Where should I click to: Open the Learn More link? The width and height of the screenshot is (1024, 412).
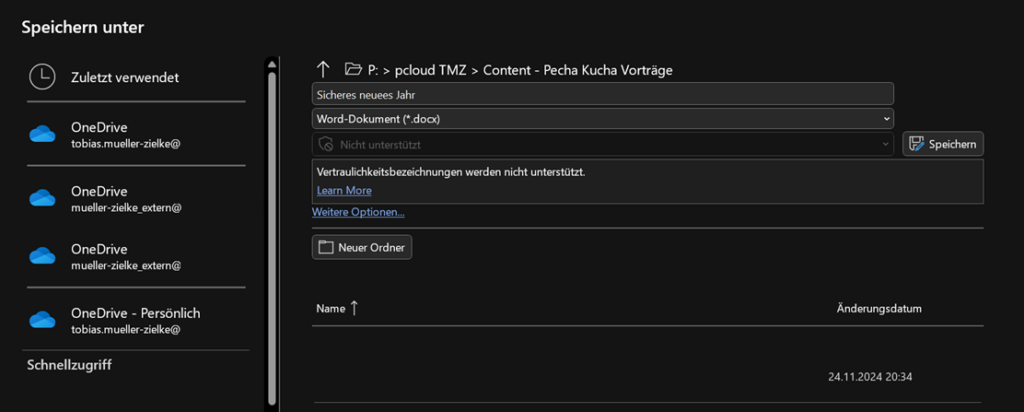point(344,191)
